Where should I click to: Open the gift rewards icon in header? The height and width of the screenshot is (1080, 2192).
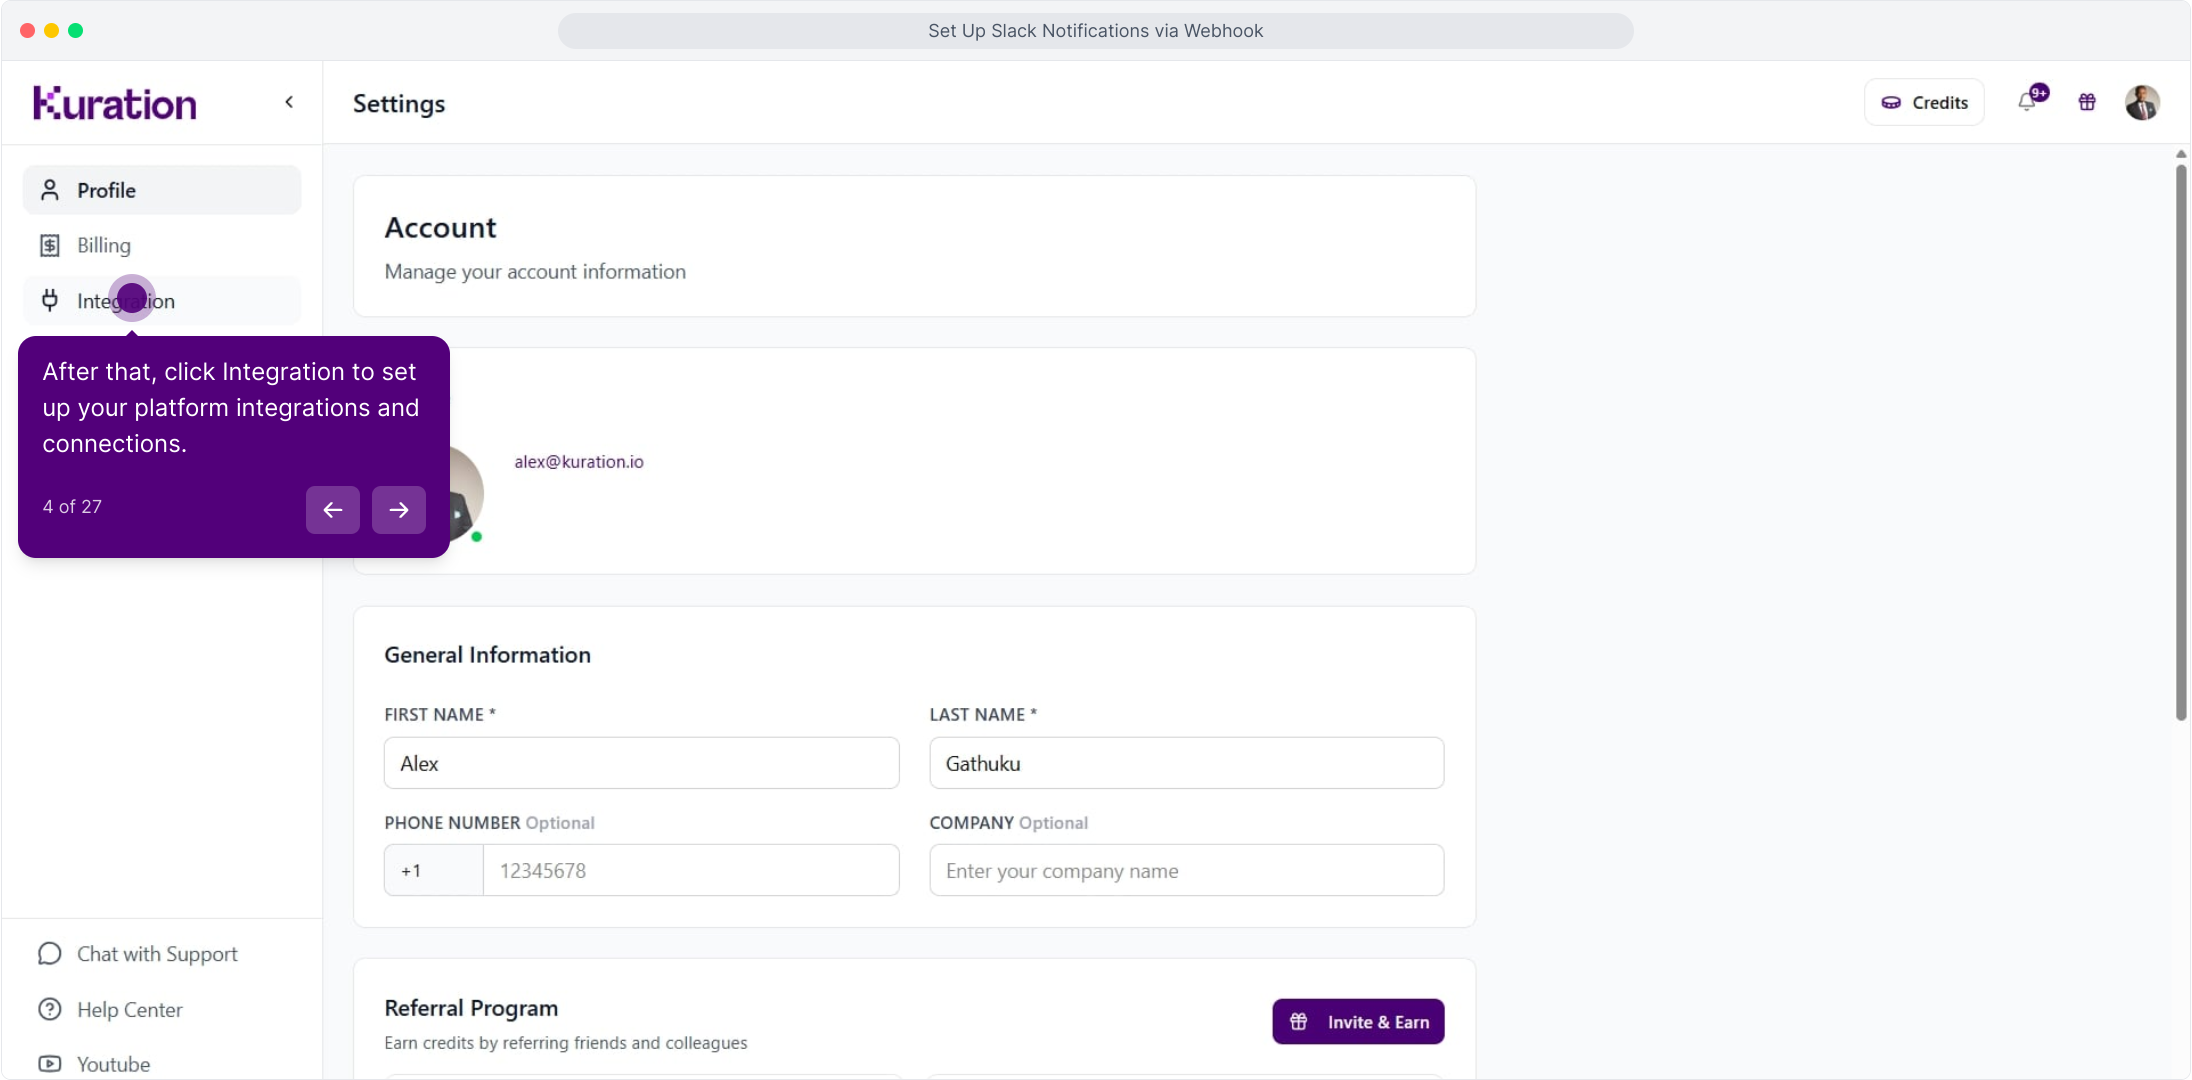click(2087, 102)
